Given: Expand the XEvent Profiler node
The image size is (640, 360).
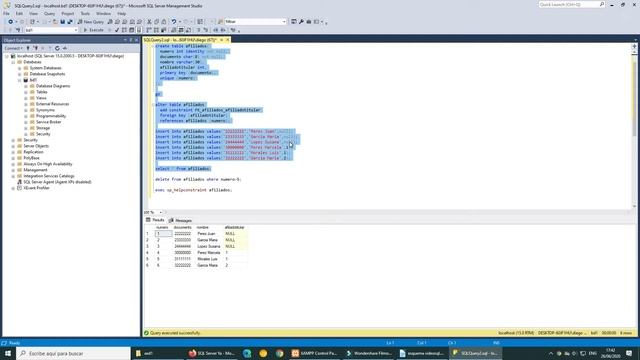Looking at the screenshot, I should click(x=13, y=188).
